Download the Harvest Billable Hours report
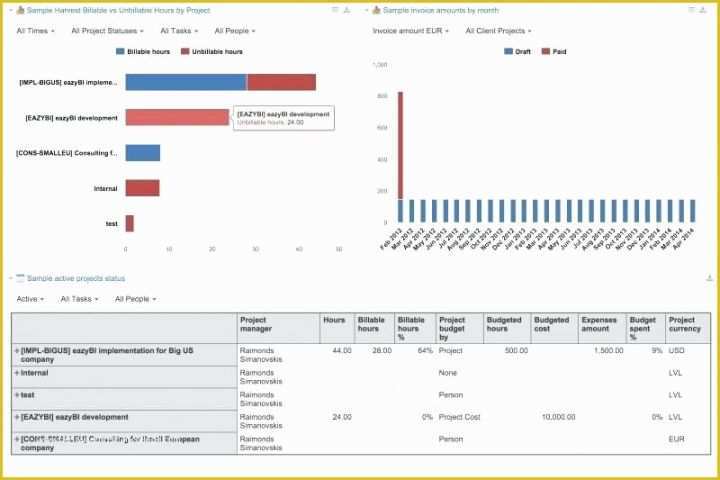Image resolution: width=720 pixels, height=480 pixels. (346, 10)
